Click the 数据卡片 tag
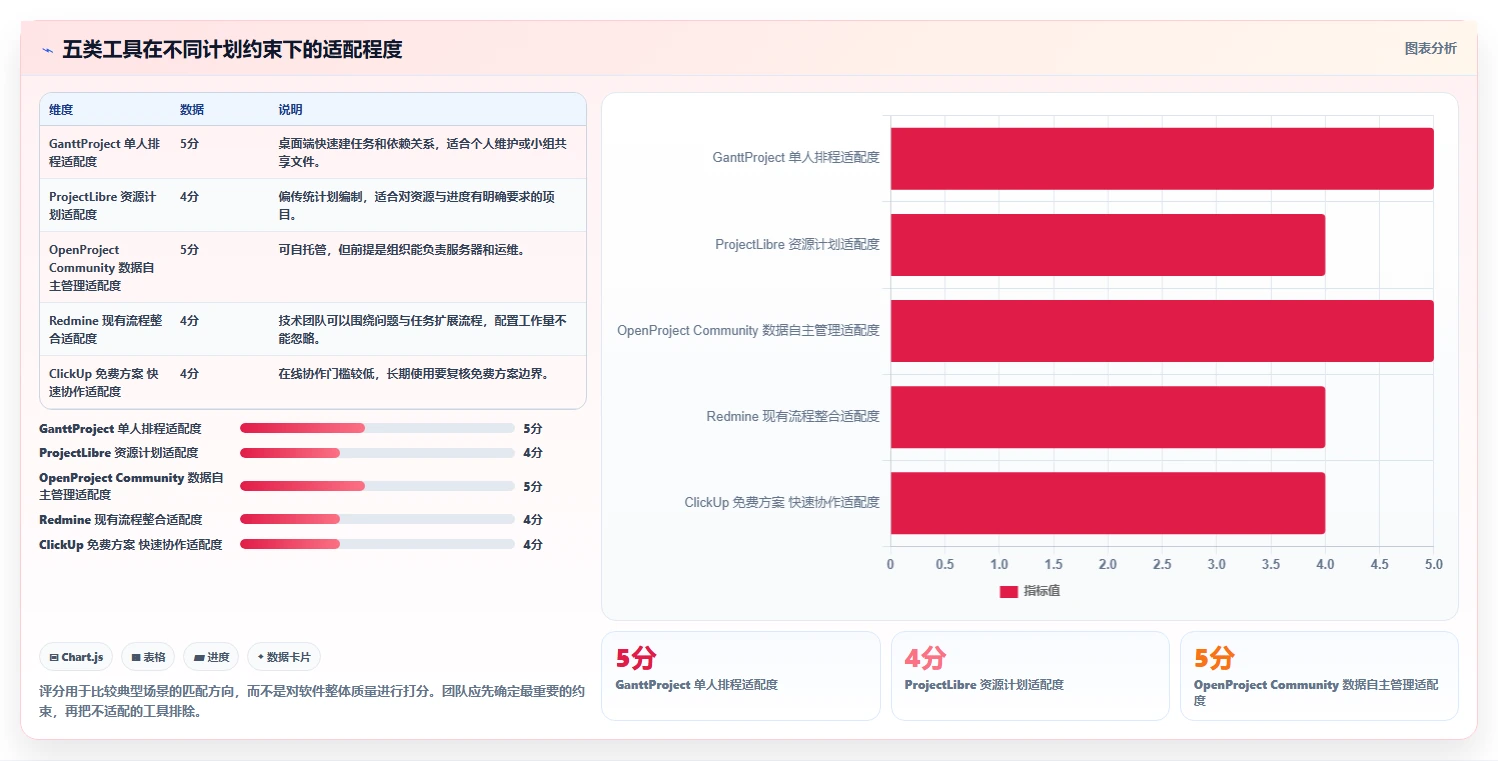The image size is (1498, 761). click(284, 657)
